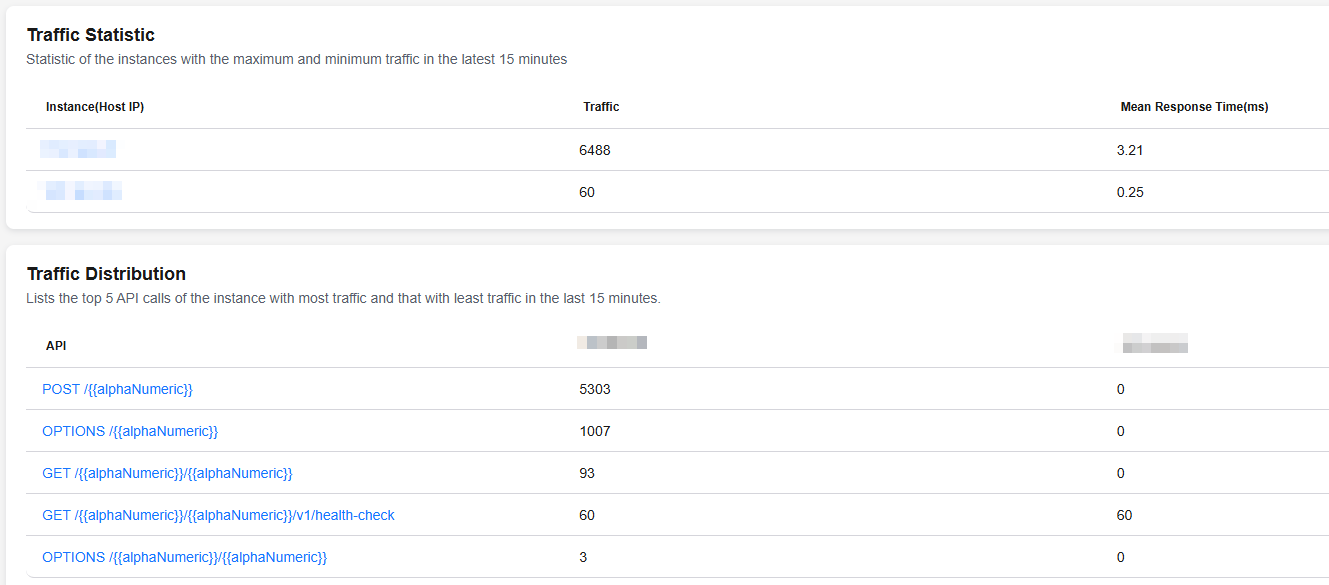Viewport: 1329px width, 585px height.
Task: Open OPTIONS /{{alphaNumeric}}/{{alphaNumeric}} API link
Action: pos(184,557)
